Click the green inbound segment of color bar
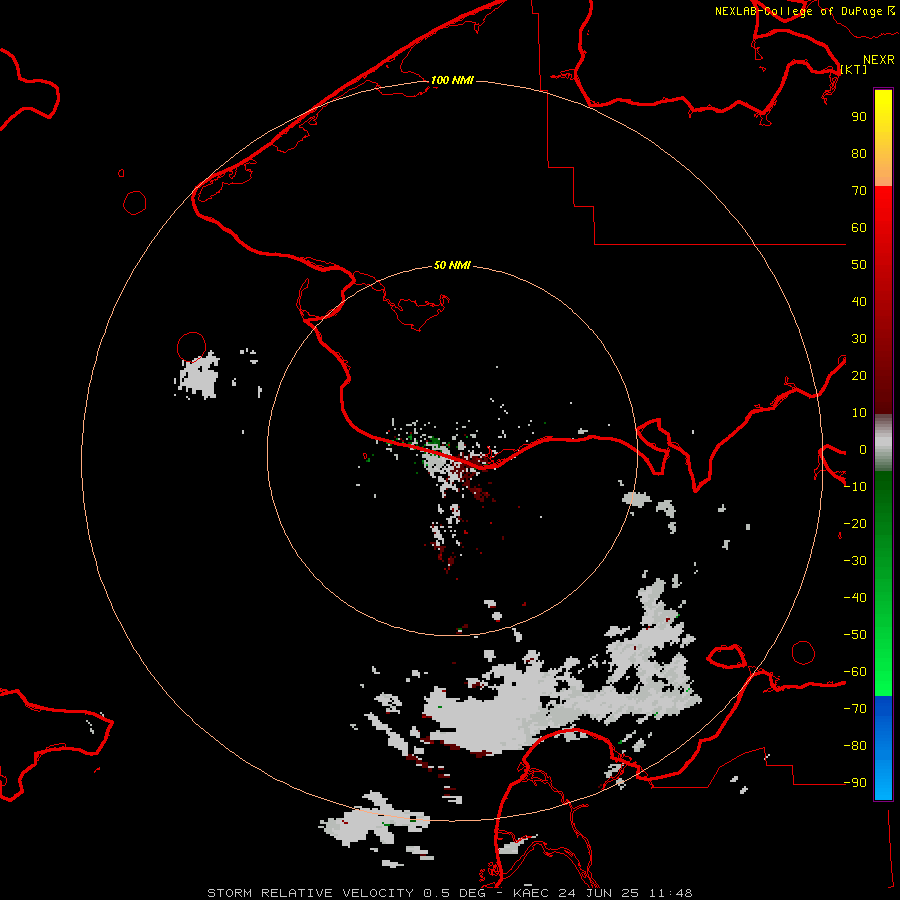The image size is (900, 900). click(883, 583)
